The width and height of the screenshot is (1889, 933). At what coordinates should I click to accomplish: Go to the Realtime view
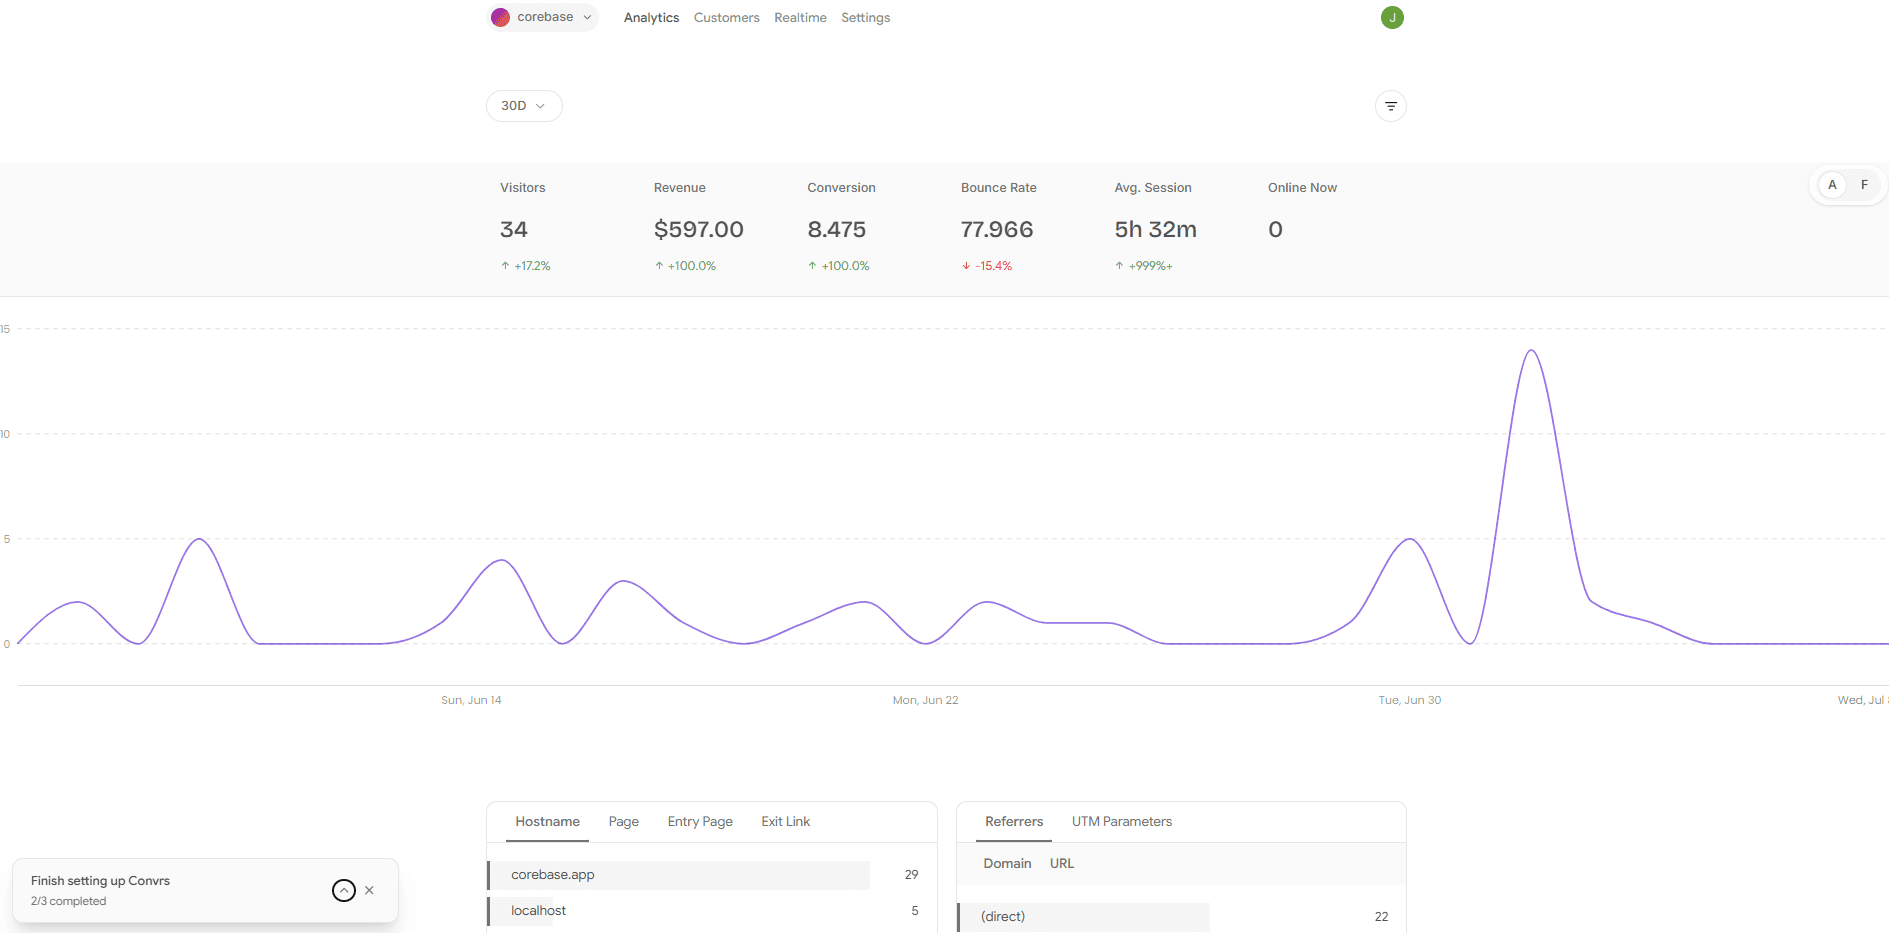[x=800, y=18]
